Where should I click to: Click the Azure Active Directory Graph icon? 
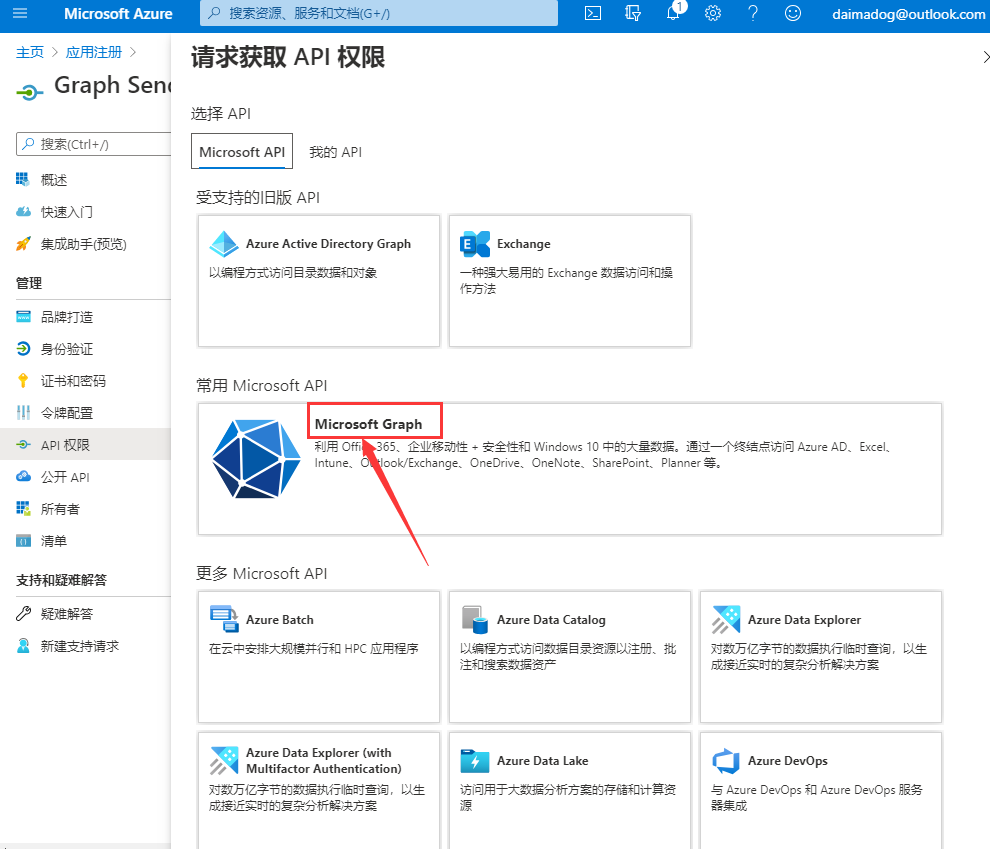[x=224, y=244]
